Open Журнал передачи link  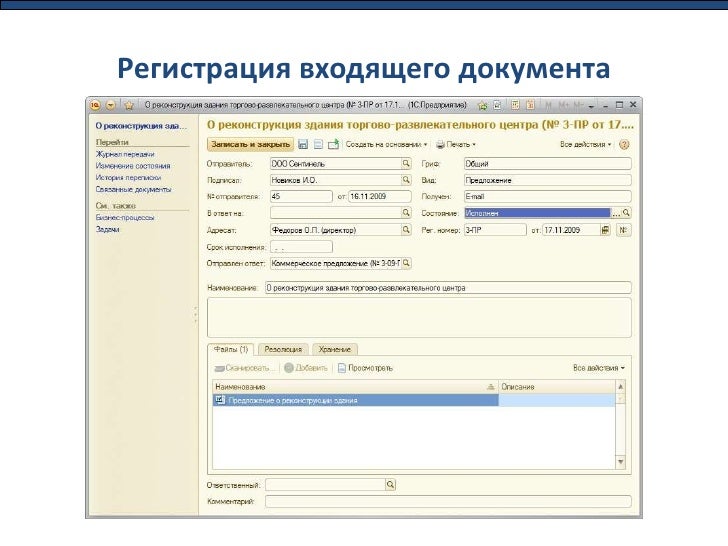[x=125, y=154]
